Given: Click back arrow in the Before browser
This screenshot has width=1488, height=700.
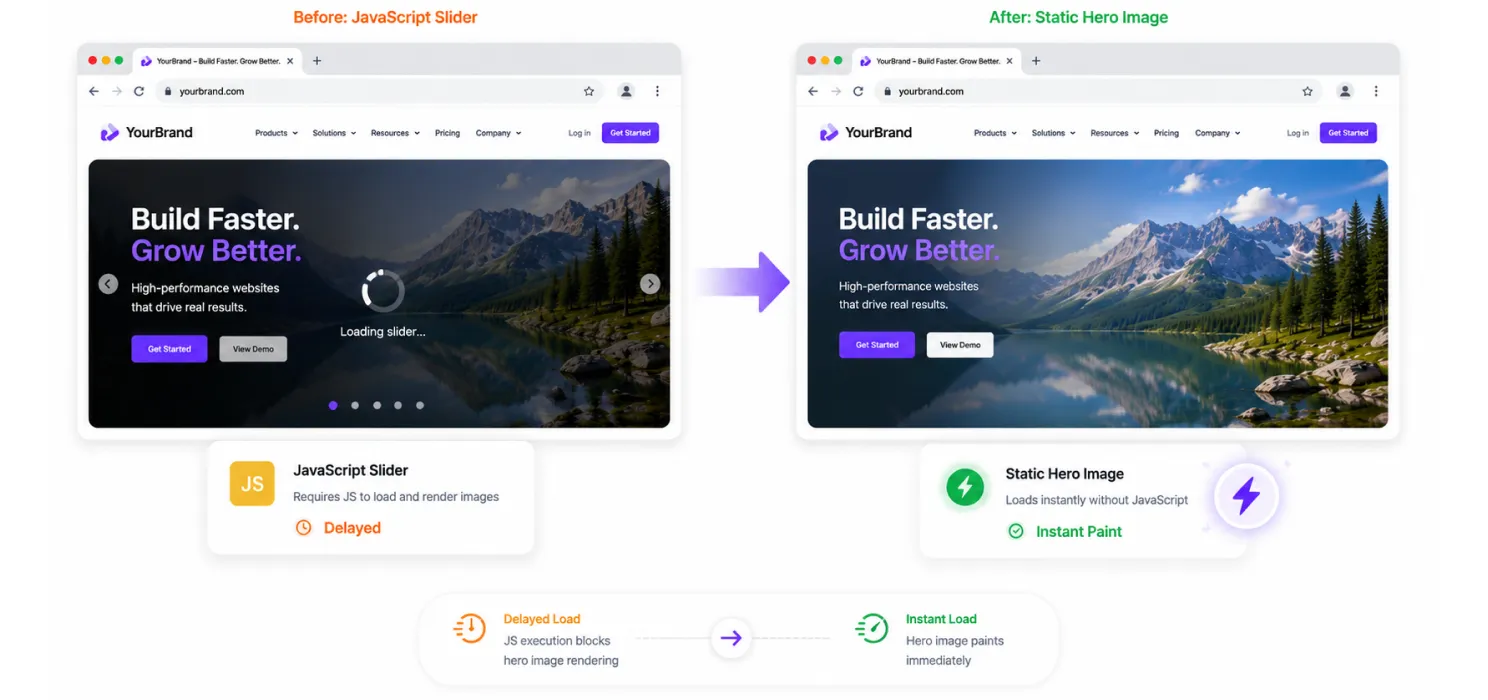Looking at the screenshot, I should point(94,91).
